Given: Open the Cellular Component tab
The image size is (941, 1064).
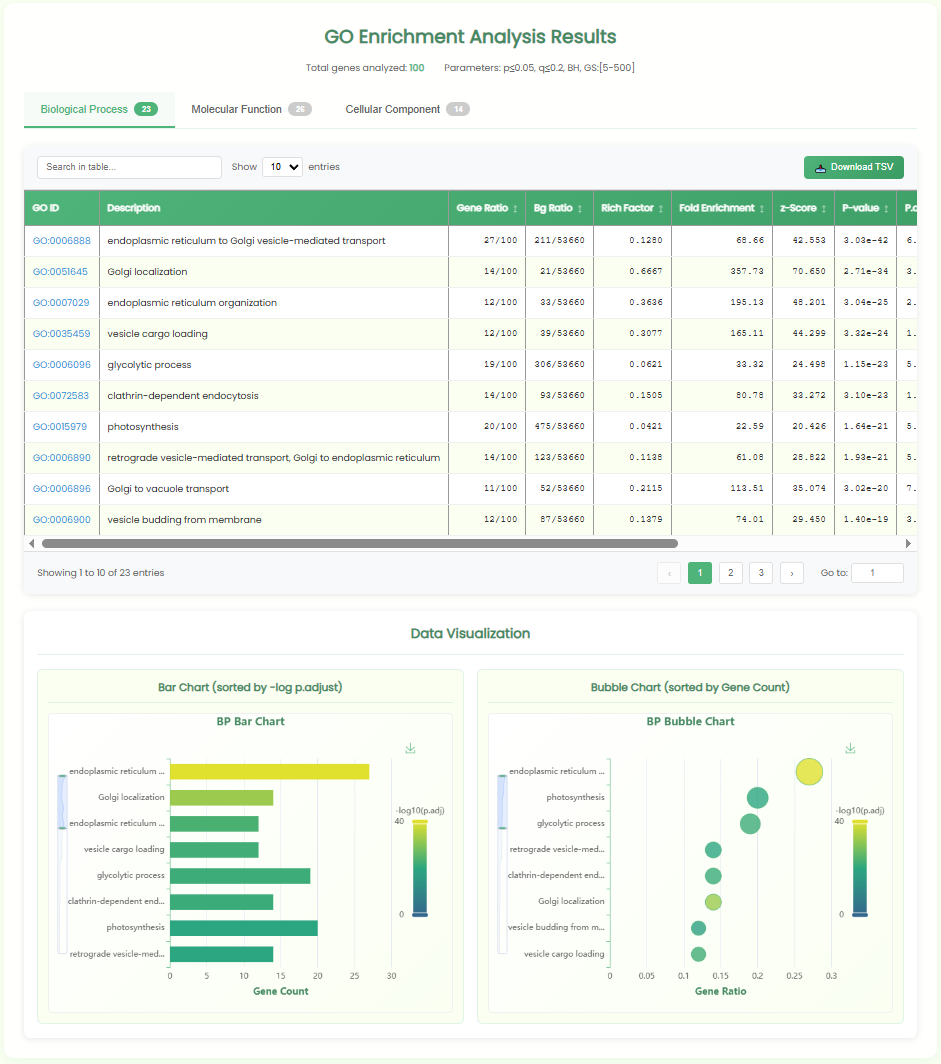Looking at the screenshot, I should pos(407,109).
